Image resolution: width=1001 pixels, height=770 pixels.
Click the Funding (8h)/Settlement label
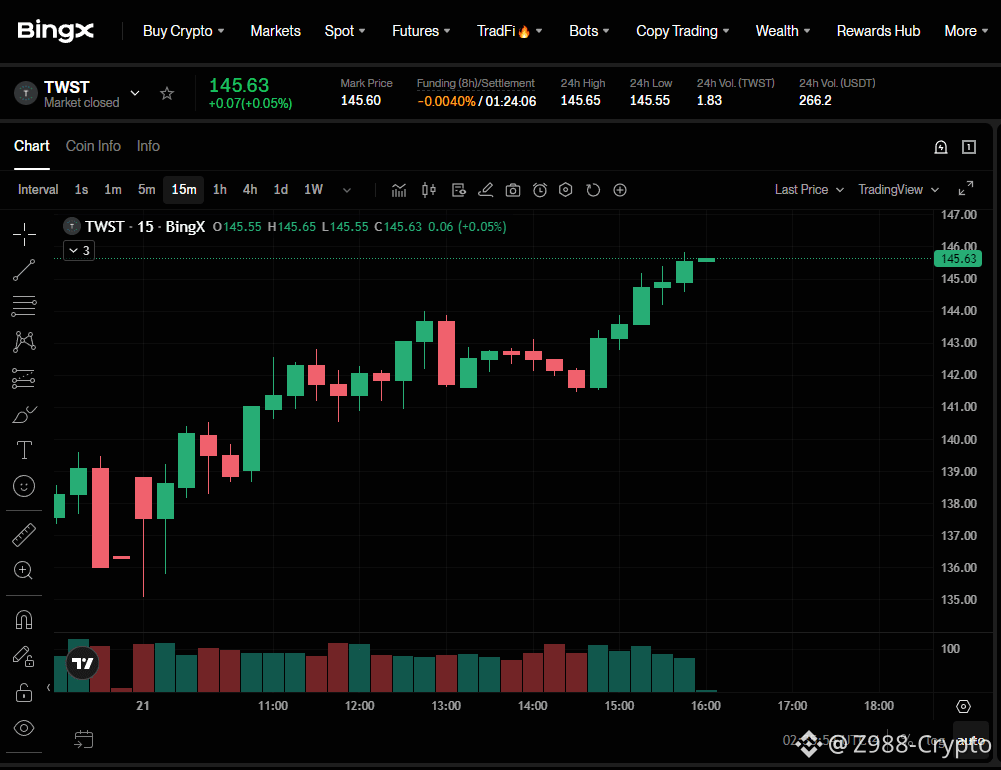pyautogui.click(x=476, y=83)
